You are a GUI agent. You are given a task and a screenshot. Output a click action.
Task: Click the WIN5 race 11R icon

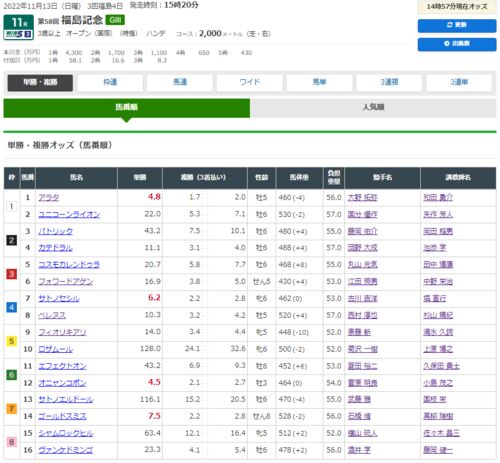(19, 27)
